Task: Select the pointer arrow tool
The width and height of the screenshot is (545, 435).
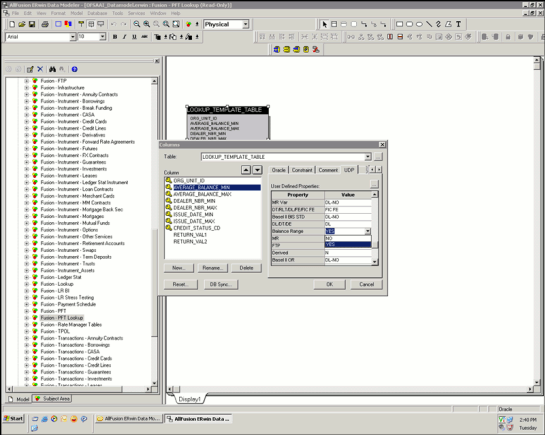Action: coord(324,24)
